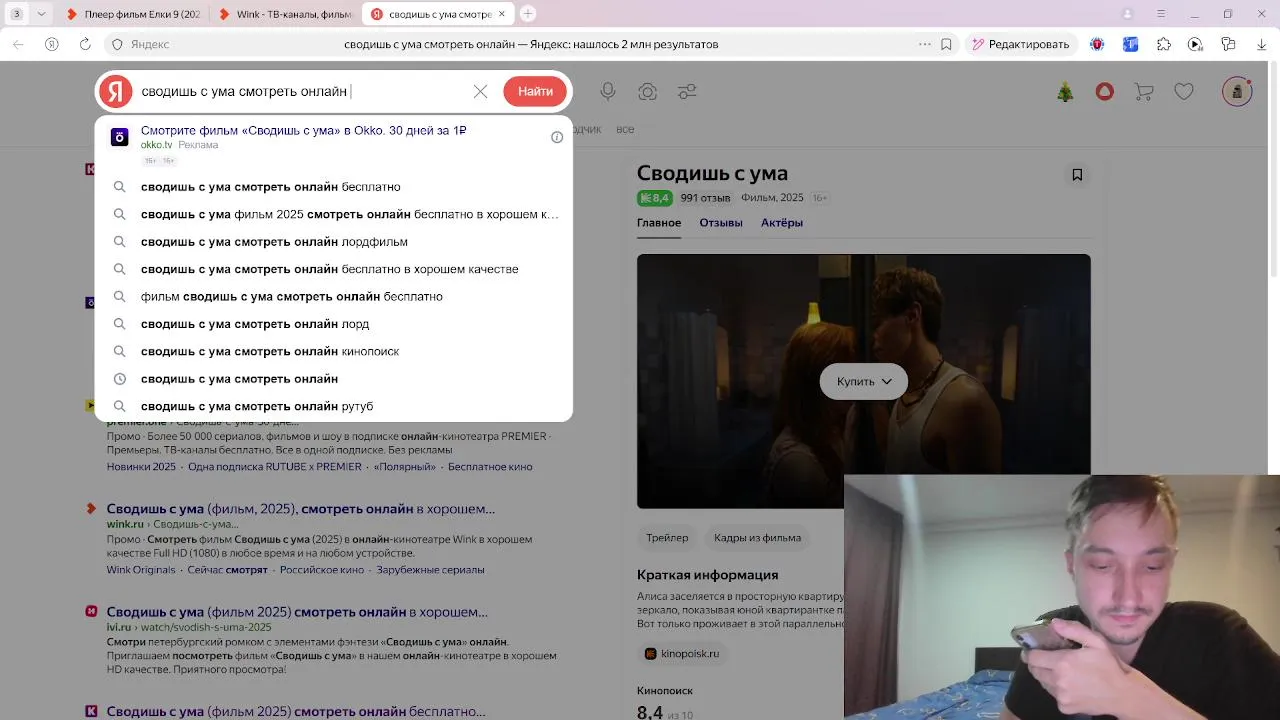Screen dimensions: 1280x720
Task: Open the Актёры tab in movie card
Action: coord(782,223)
